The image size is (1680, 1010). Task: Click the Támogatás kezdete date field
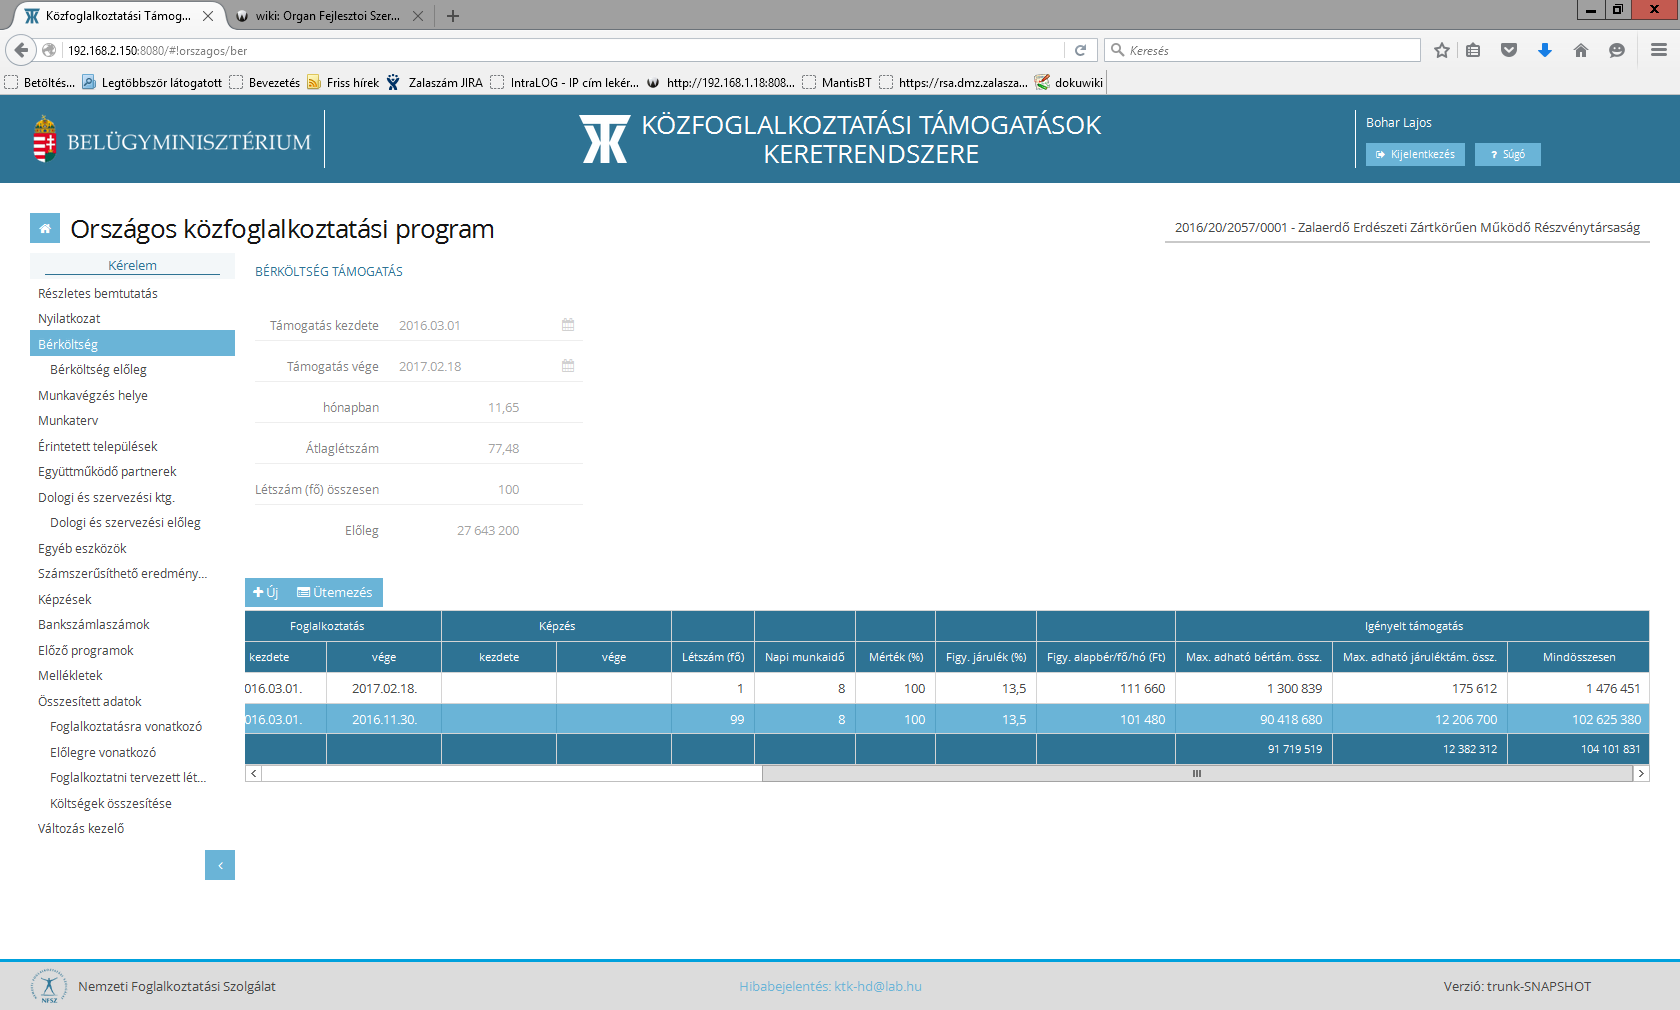click(x=475, y=325)
